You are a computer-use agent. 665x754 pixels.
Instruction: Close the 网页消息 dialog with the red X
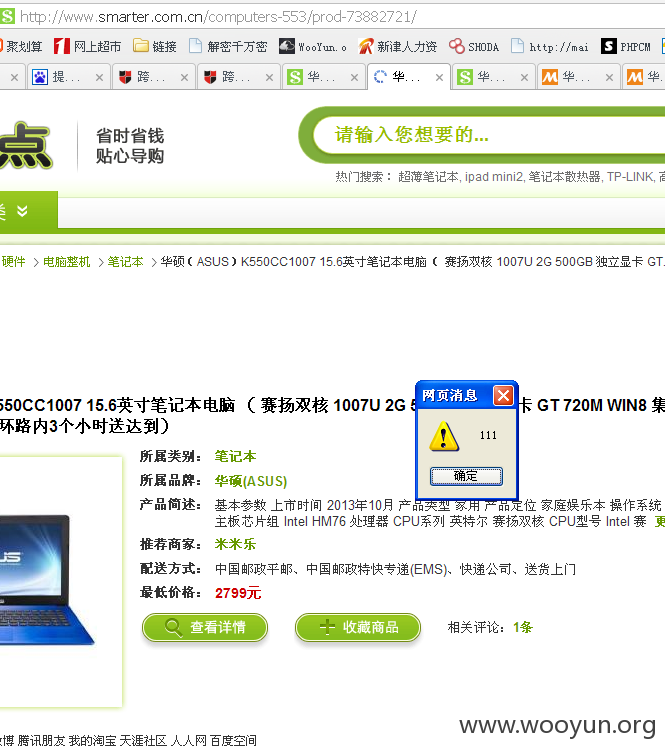[503, 396]
